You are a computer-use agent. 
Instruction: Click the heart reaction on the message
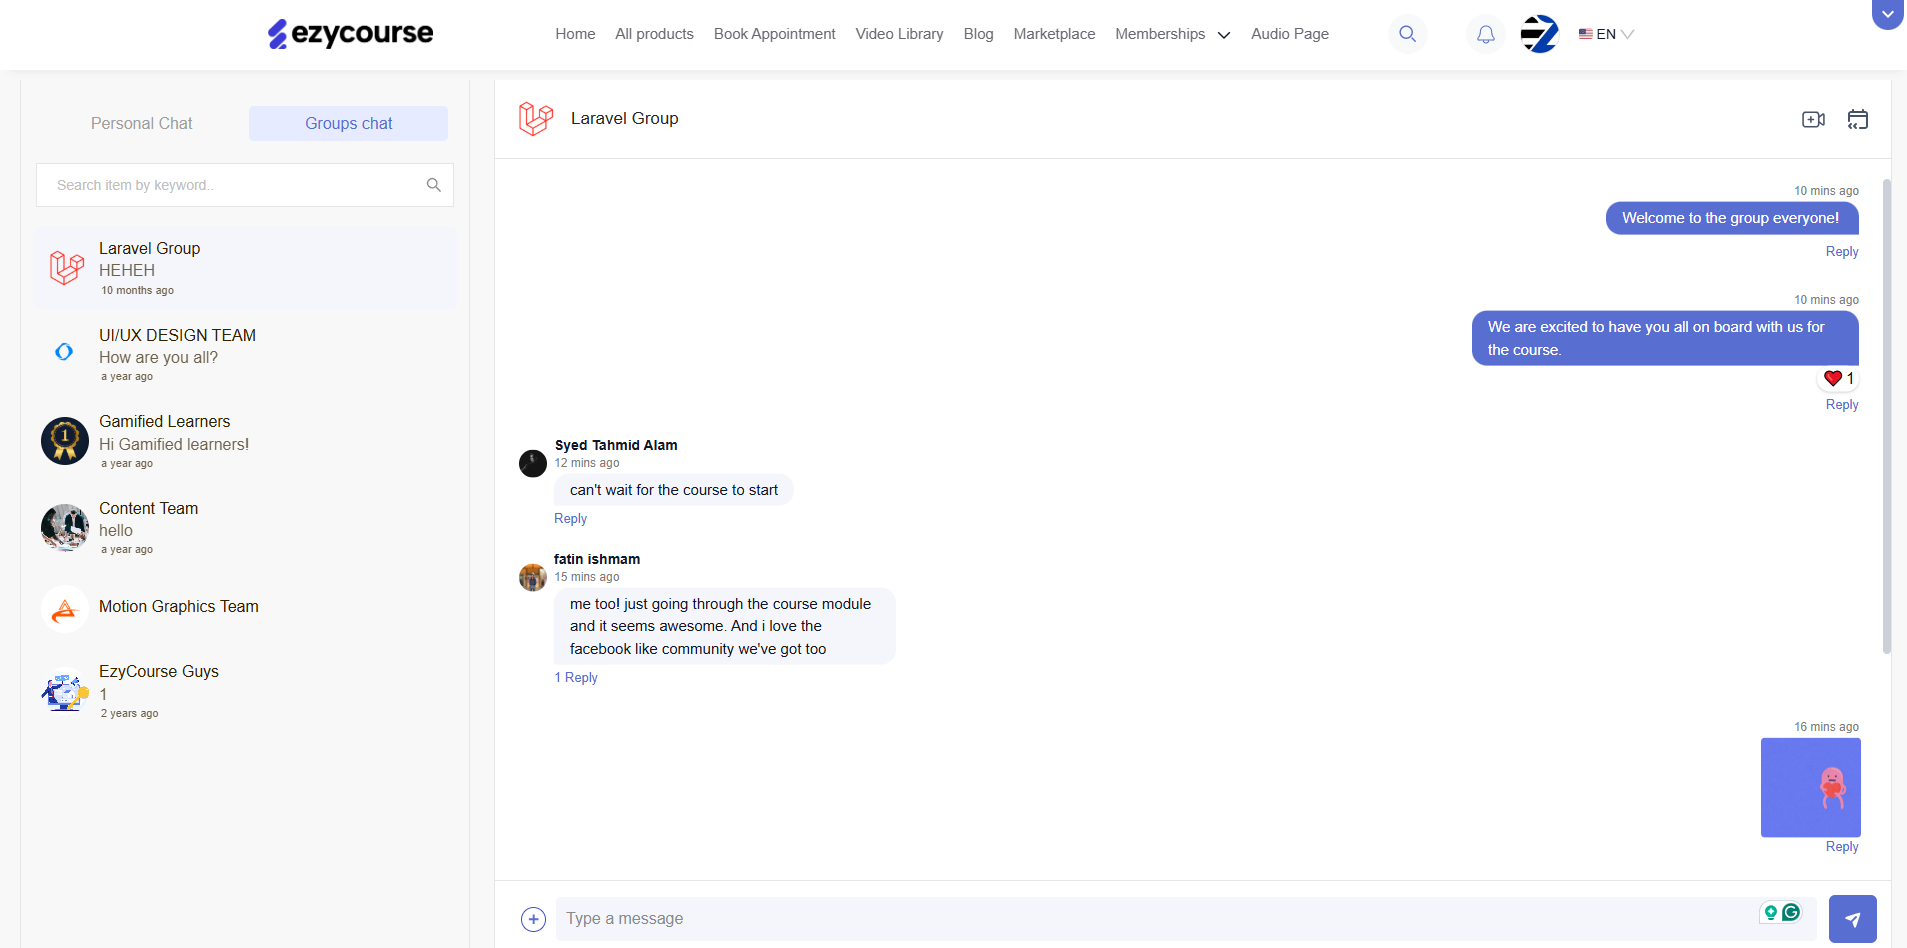1833,378
